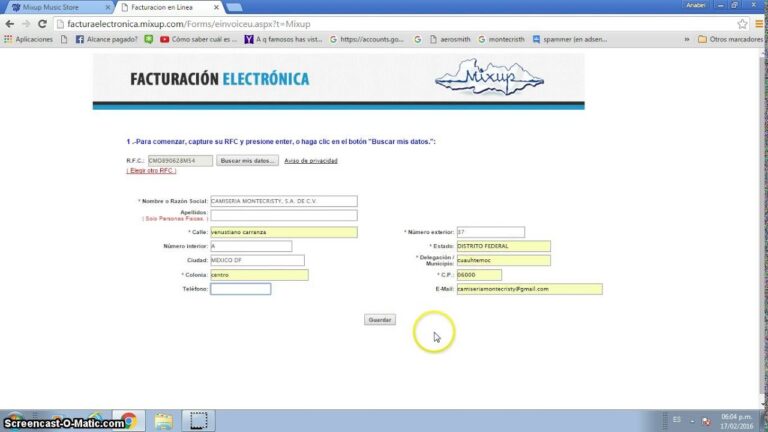Open the A q famosos has vist Yahoo bookmark
Image resolution: width=768 pixels, height=432 pixels.
pos(283,39)
